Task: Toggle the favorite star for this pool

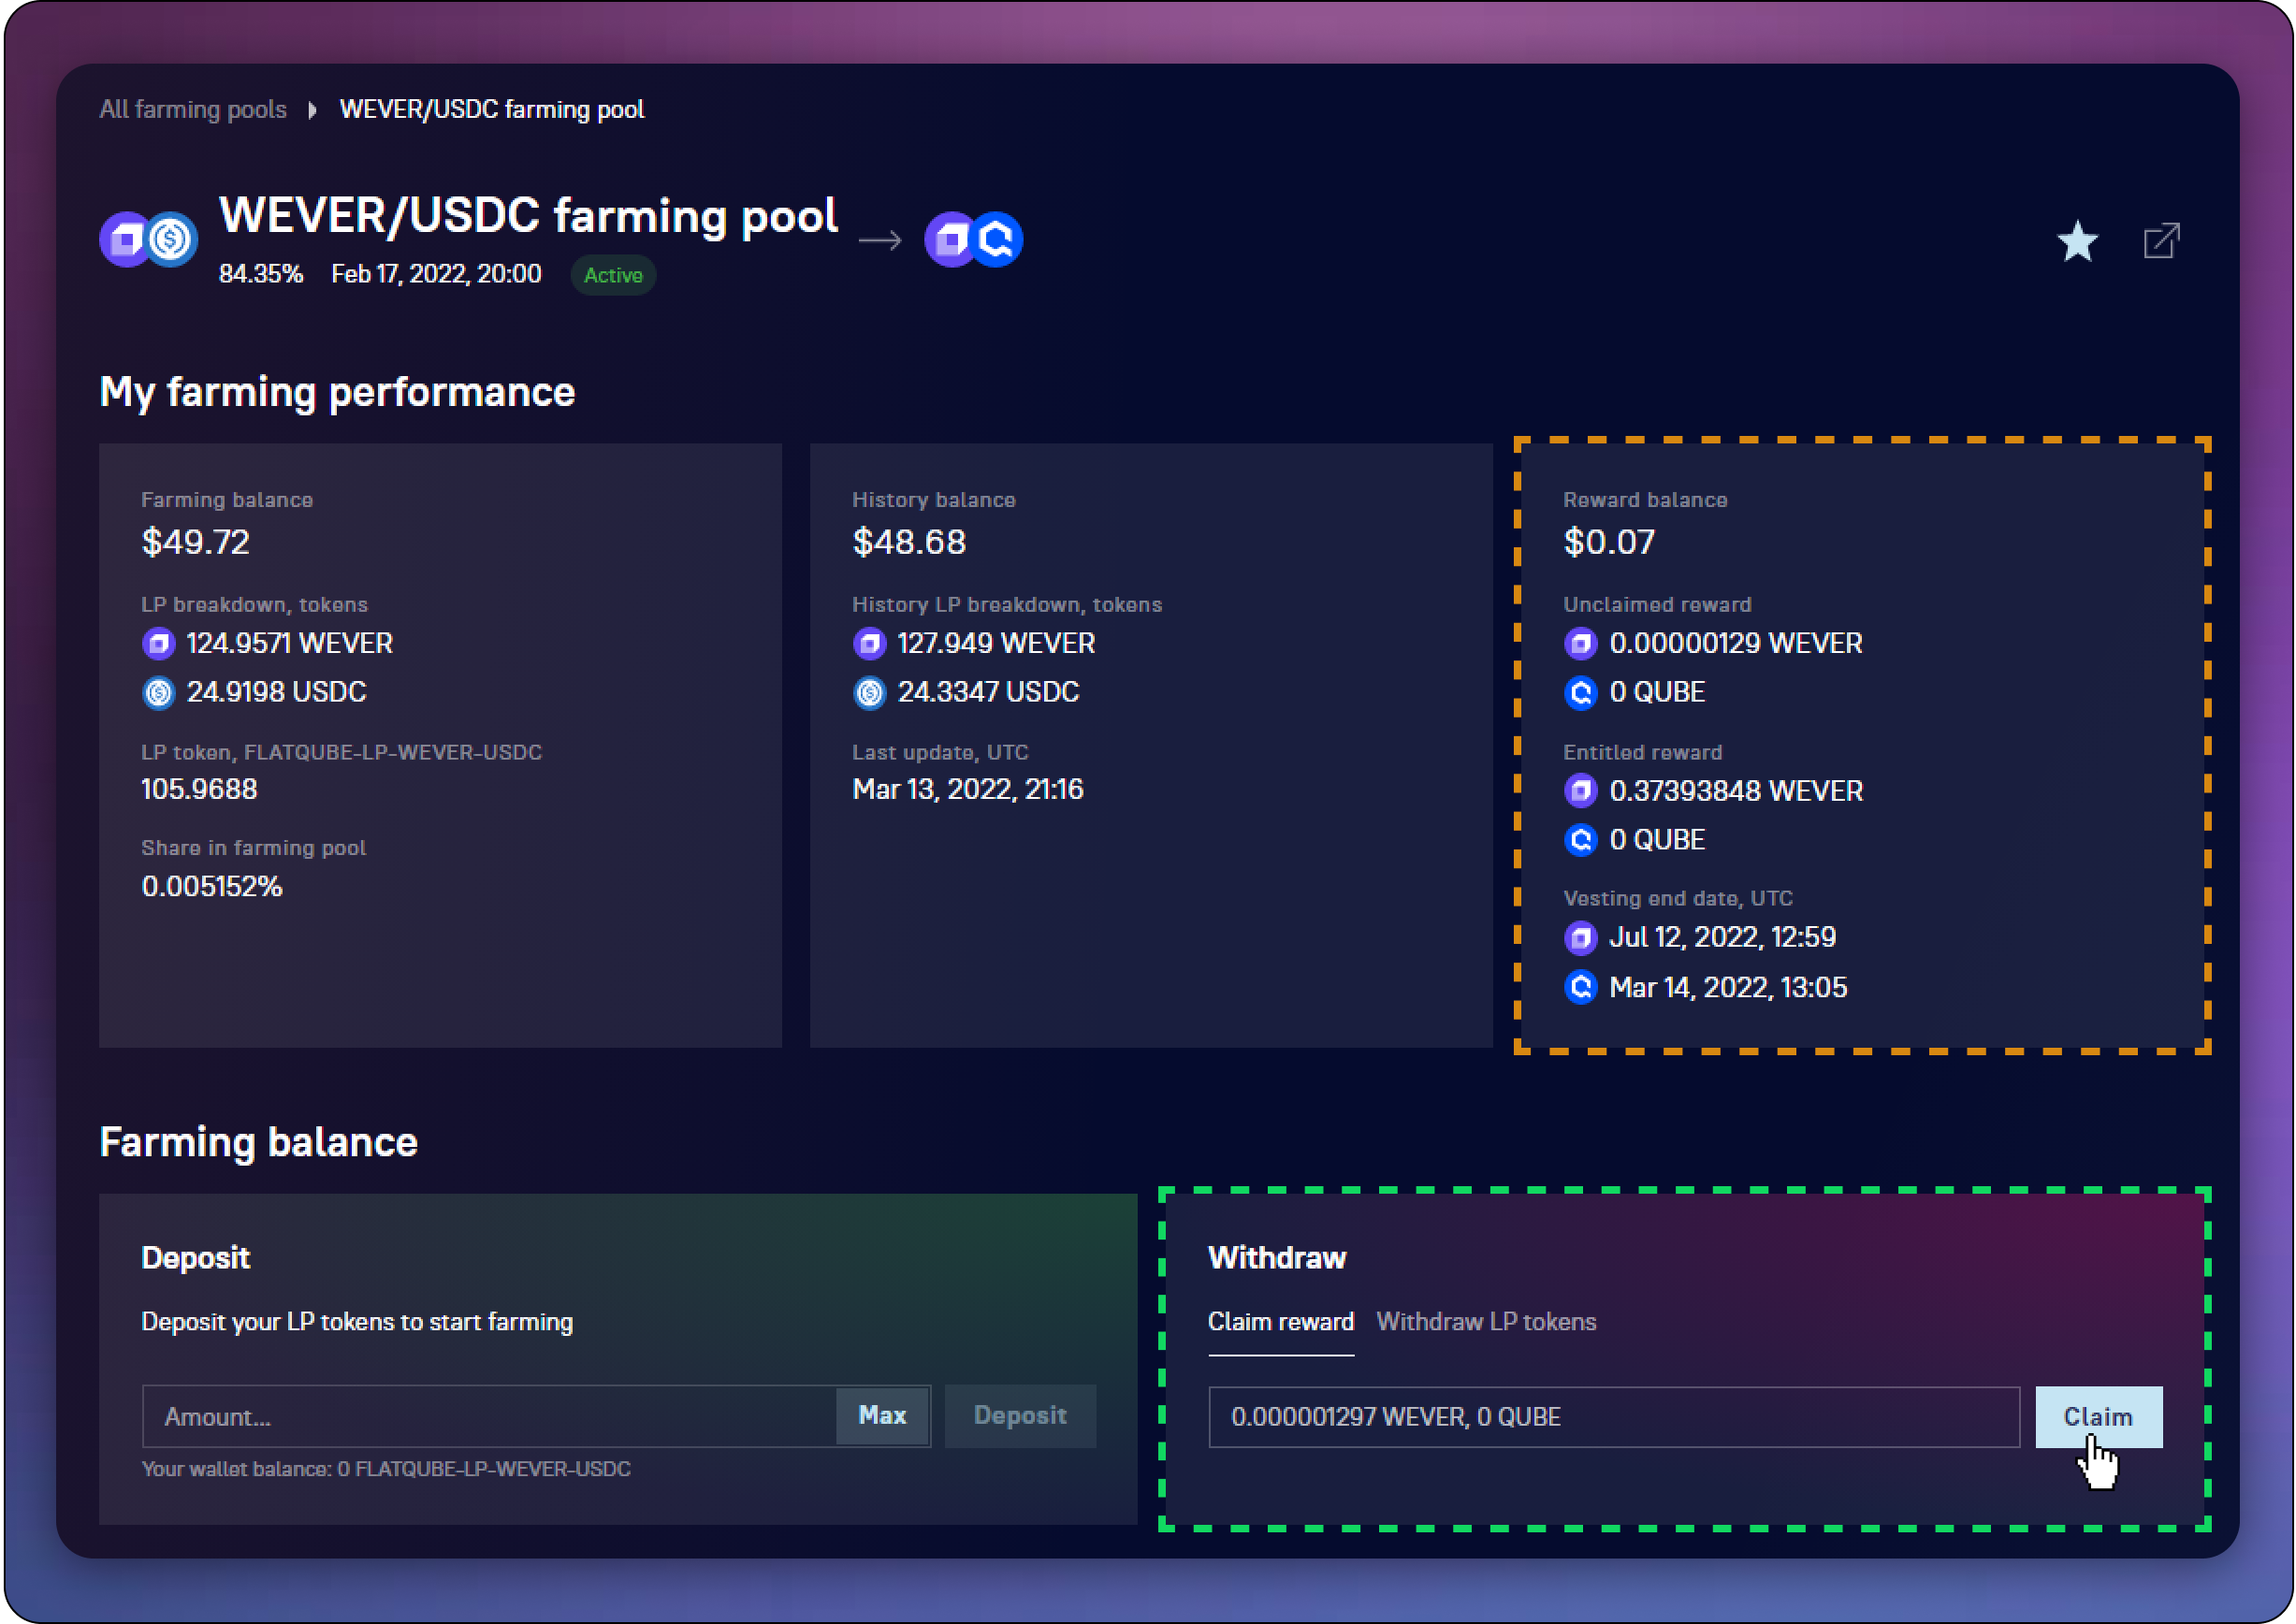Action: [x=2077, y=241]
